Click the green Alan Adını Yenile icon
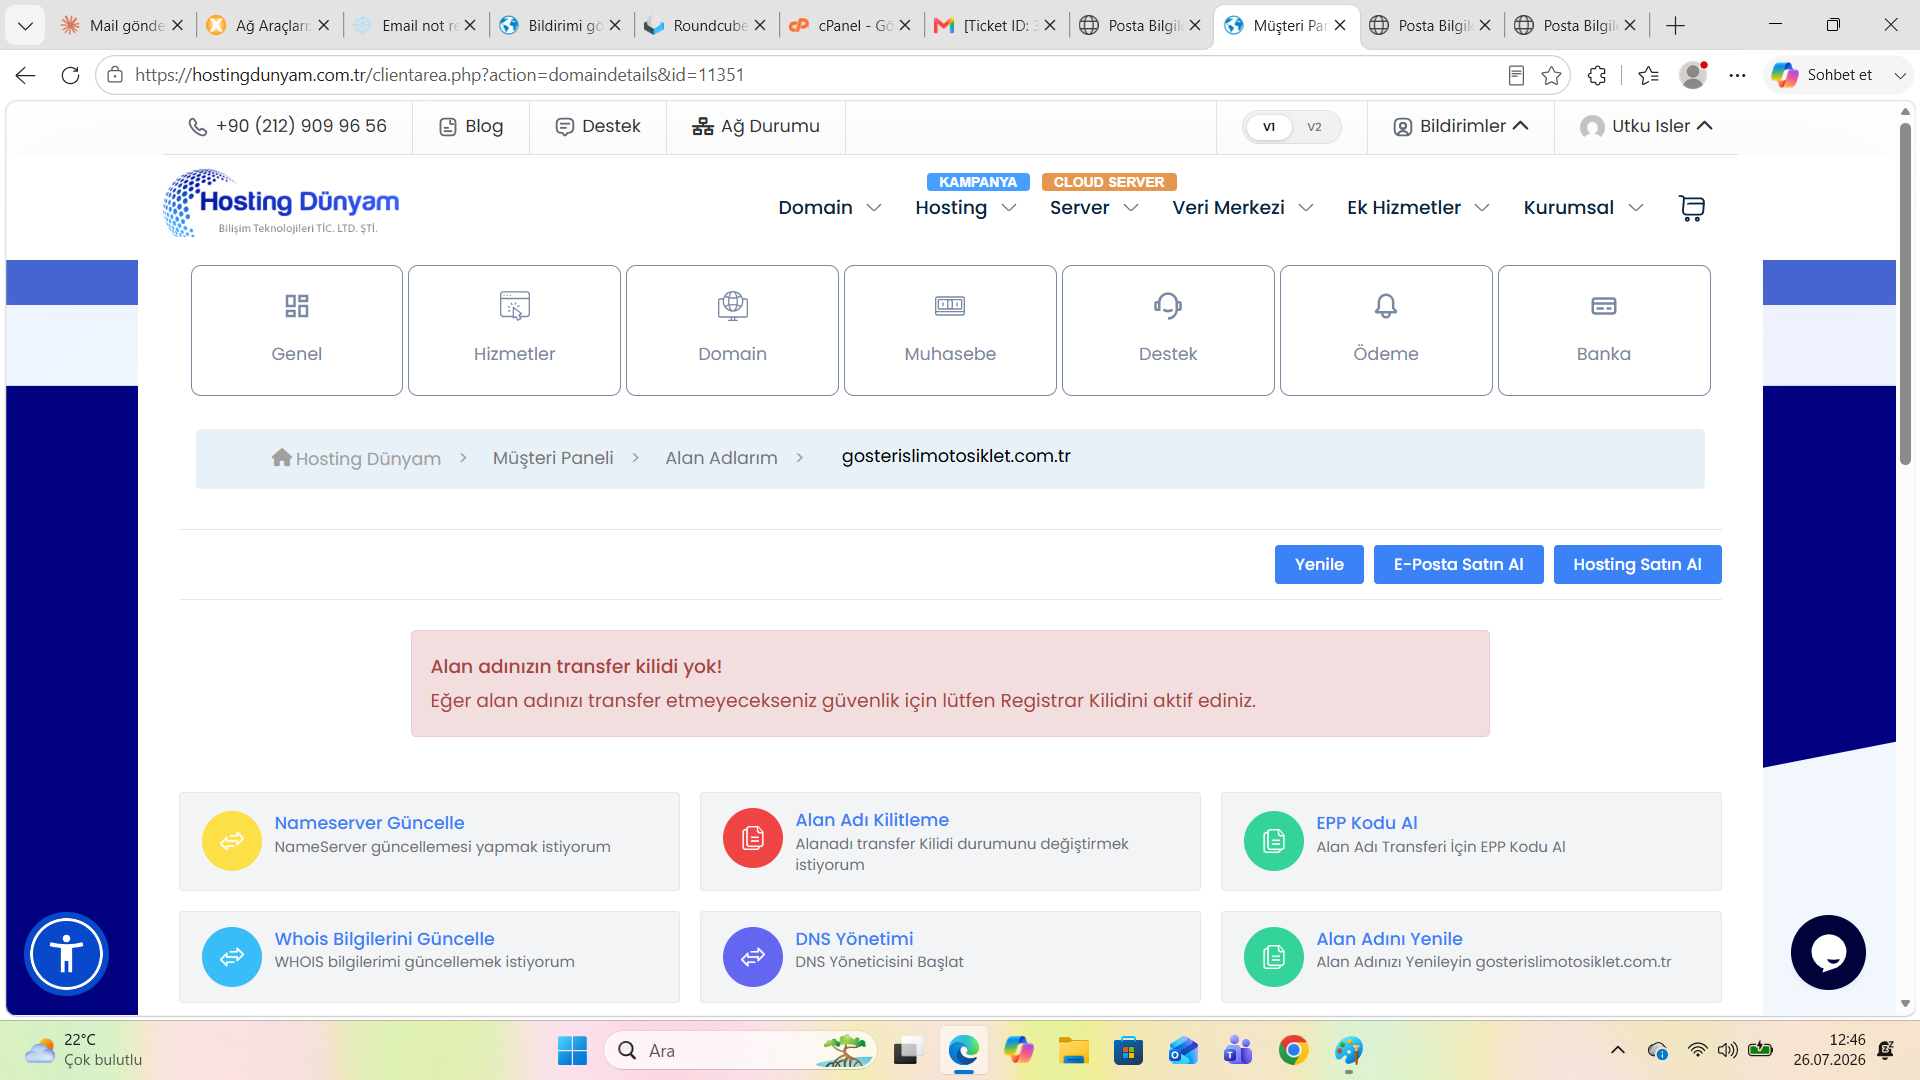The image size is (1920, 1080). (1274, 957)
